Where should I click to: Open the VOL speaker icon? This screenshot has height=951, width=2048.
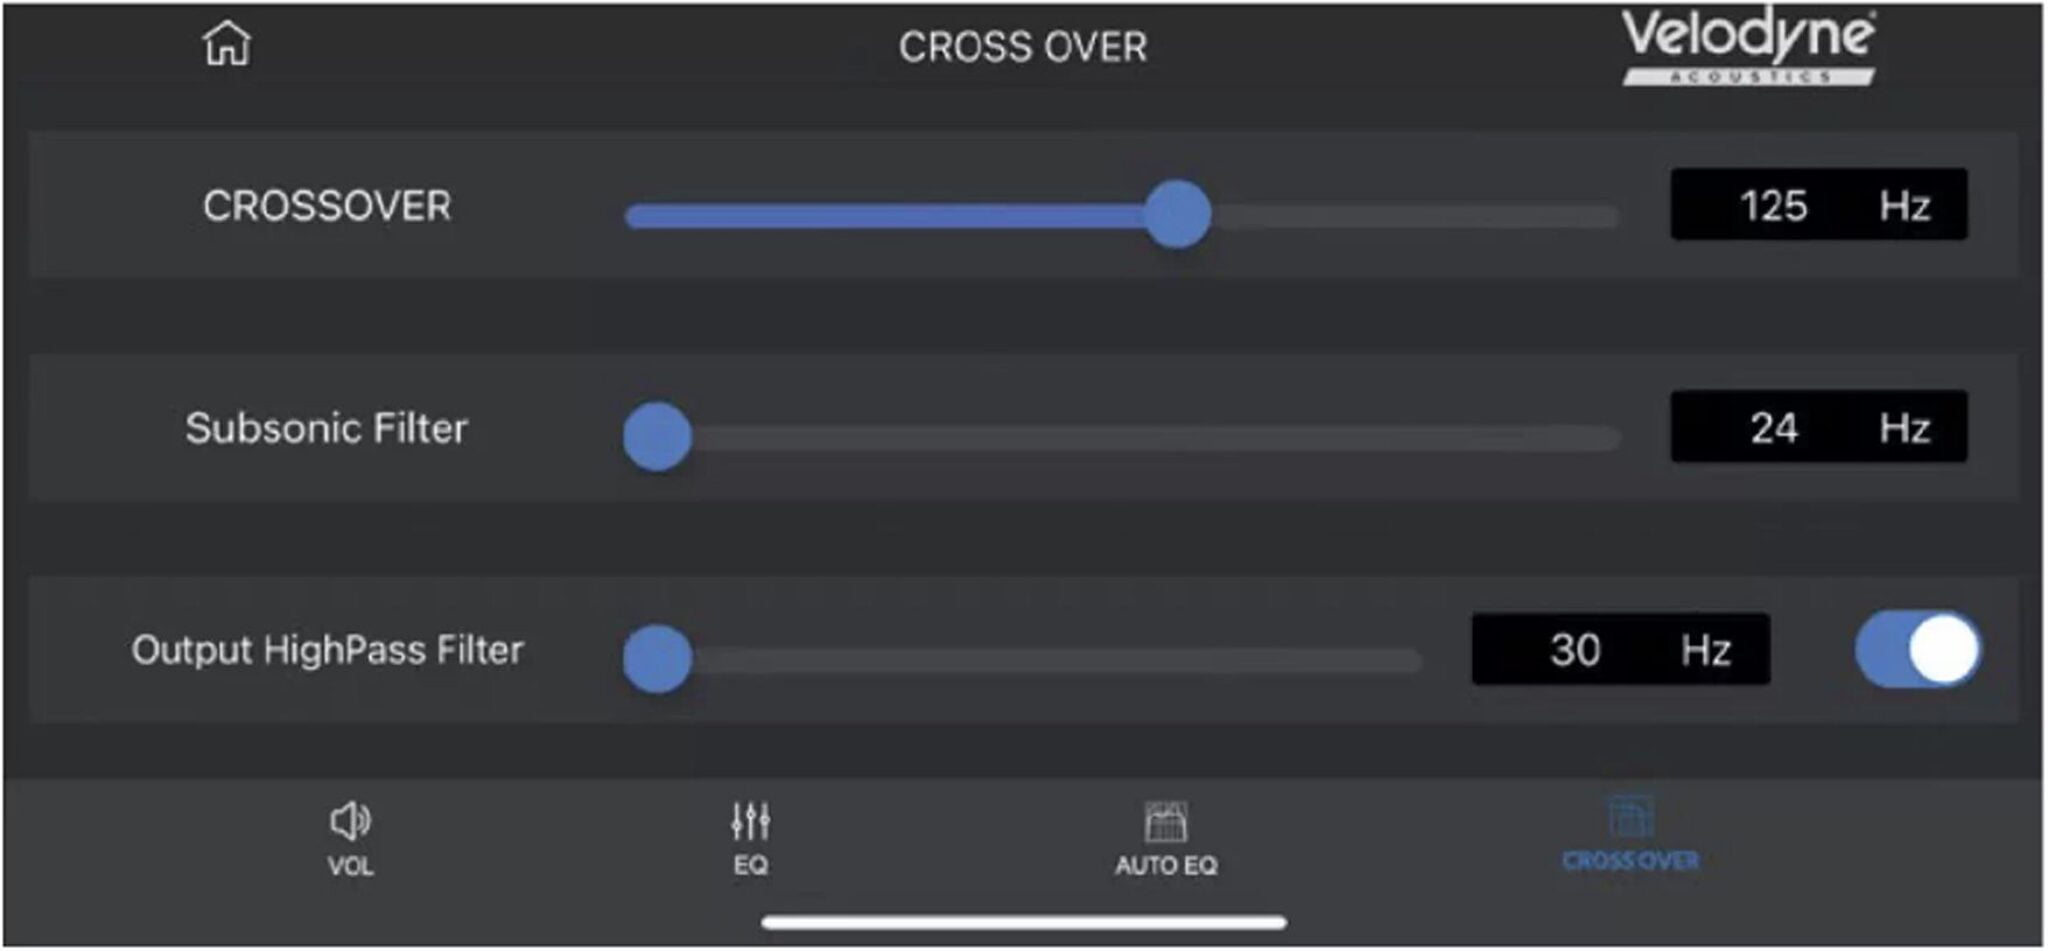[x=350, y=821]
